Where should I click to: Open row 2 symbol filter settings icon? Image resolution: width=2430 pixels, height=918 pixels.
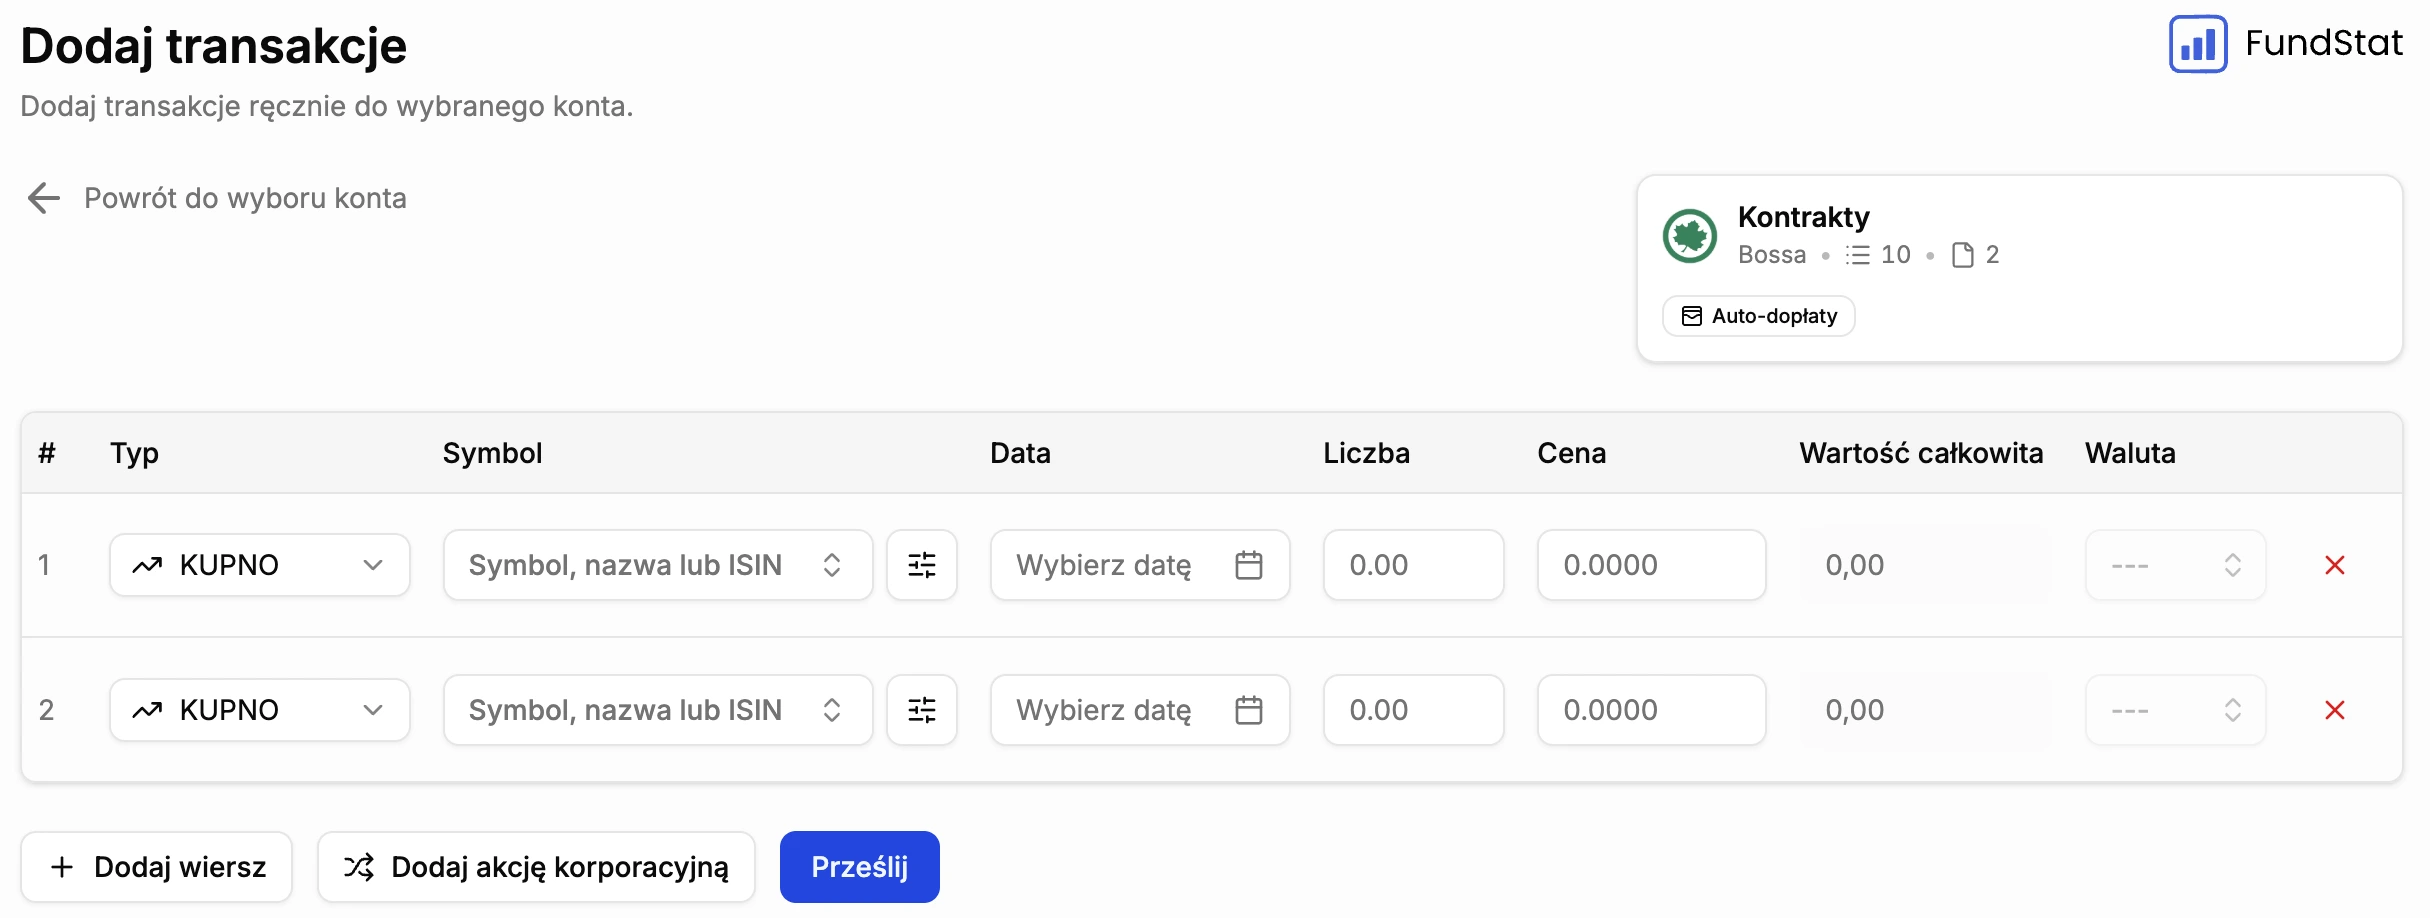click(922, 710)
